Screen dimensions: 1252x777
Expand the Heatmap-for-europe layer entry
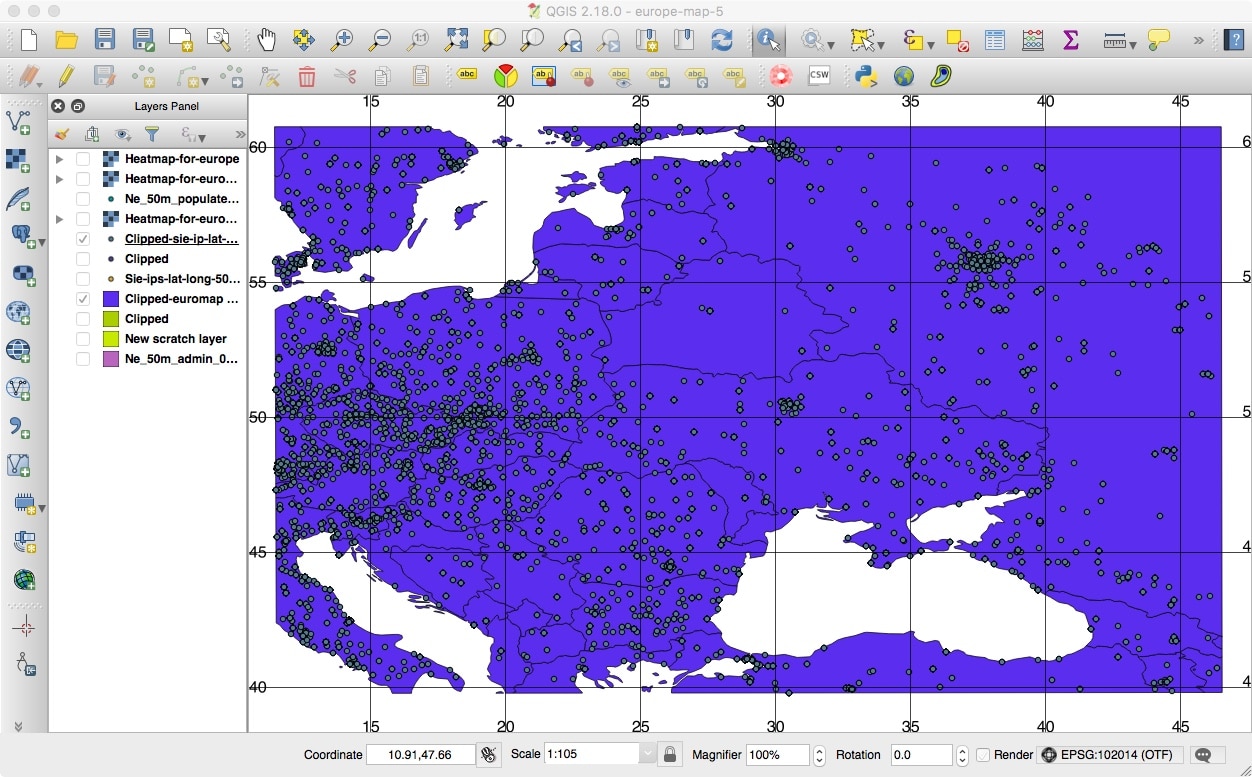click(59, 158)
